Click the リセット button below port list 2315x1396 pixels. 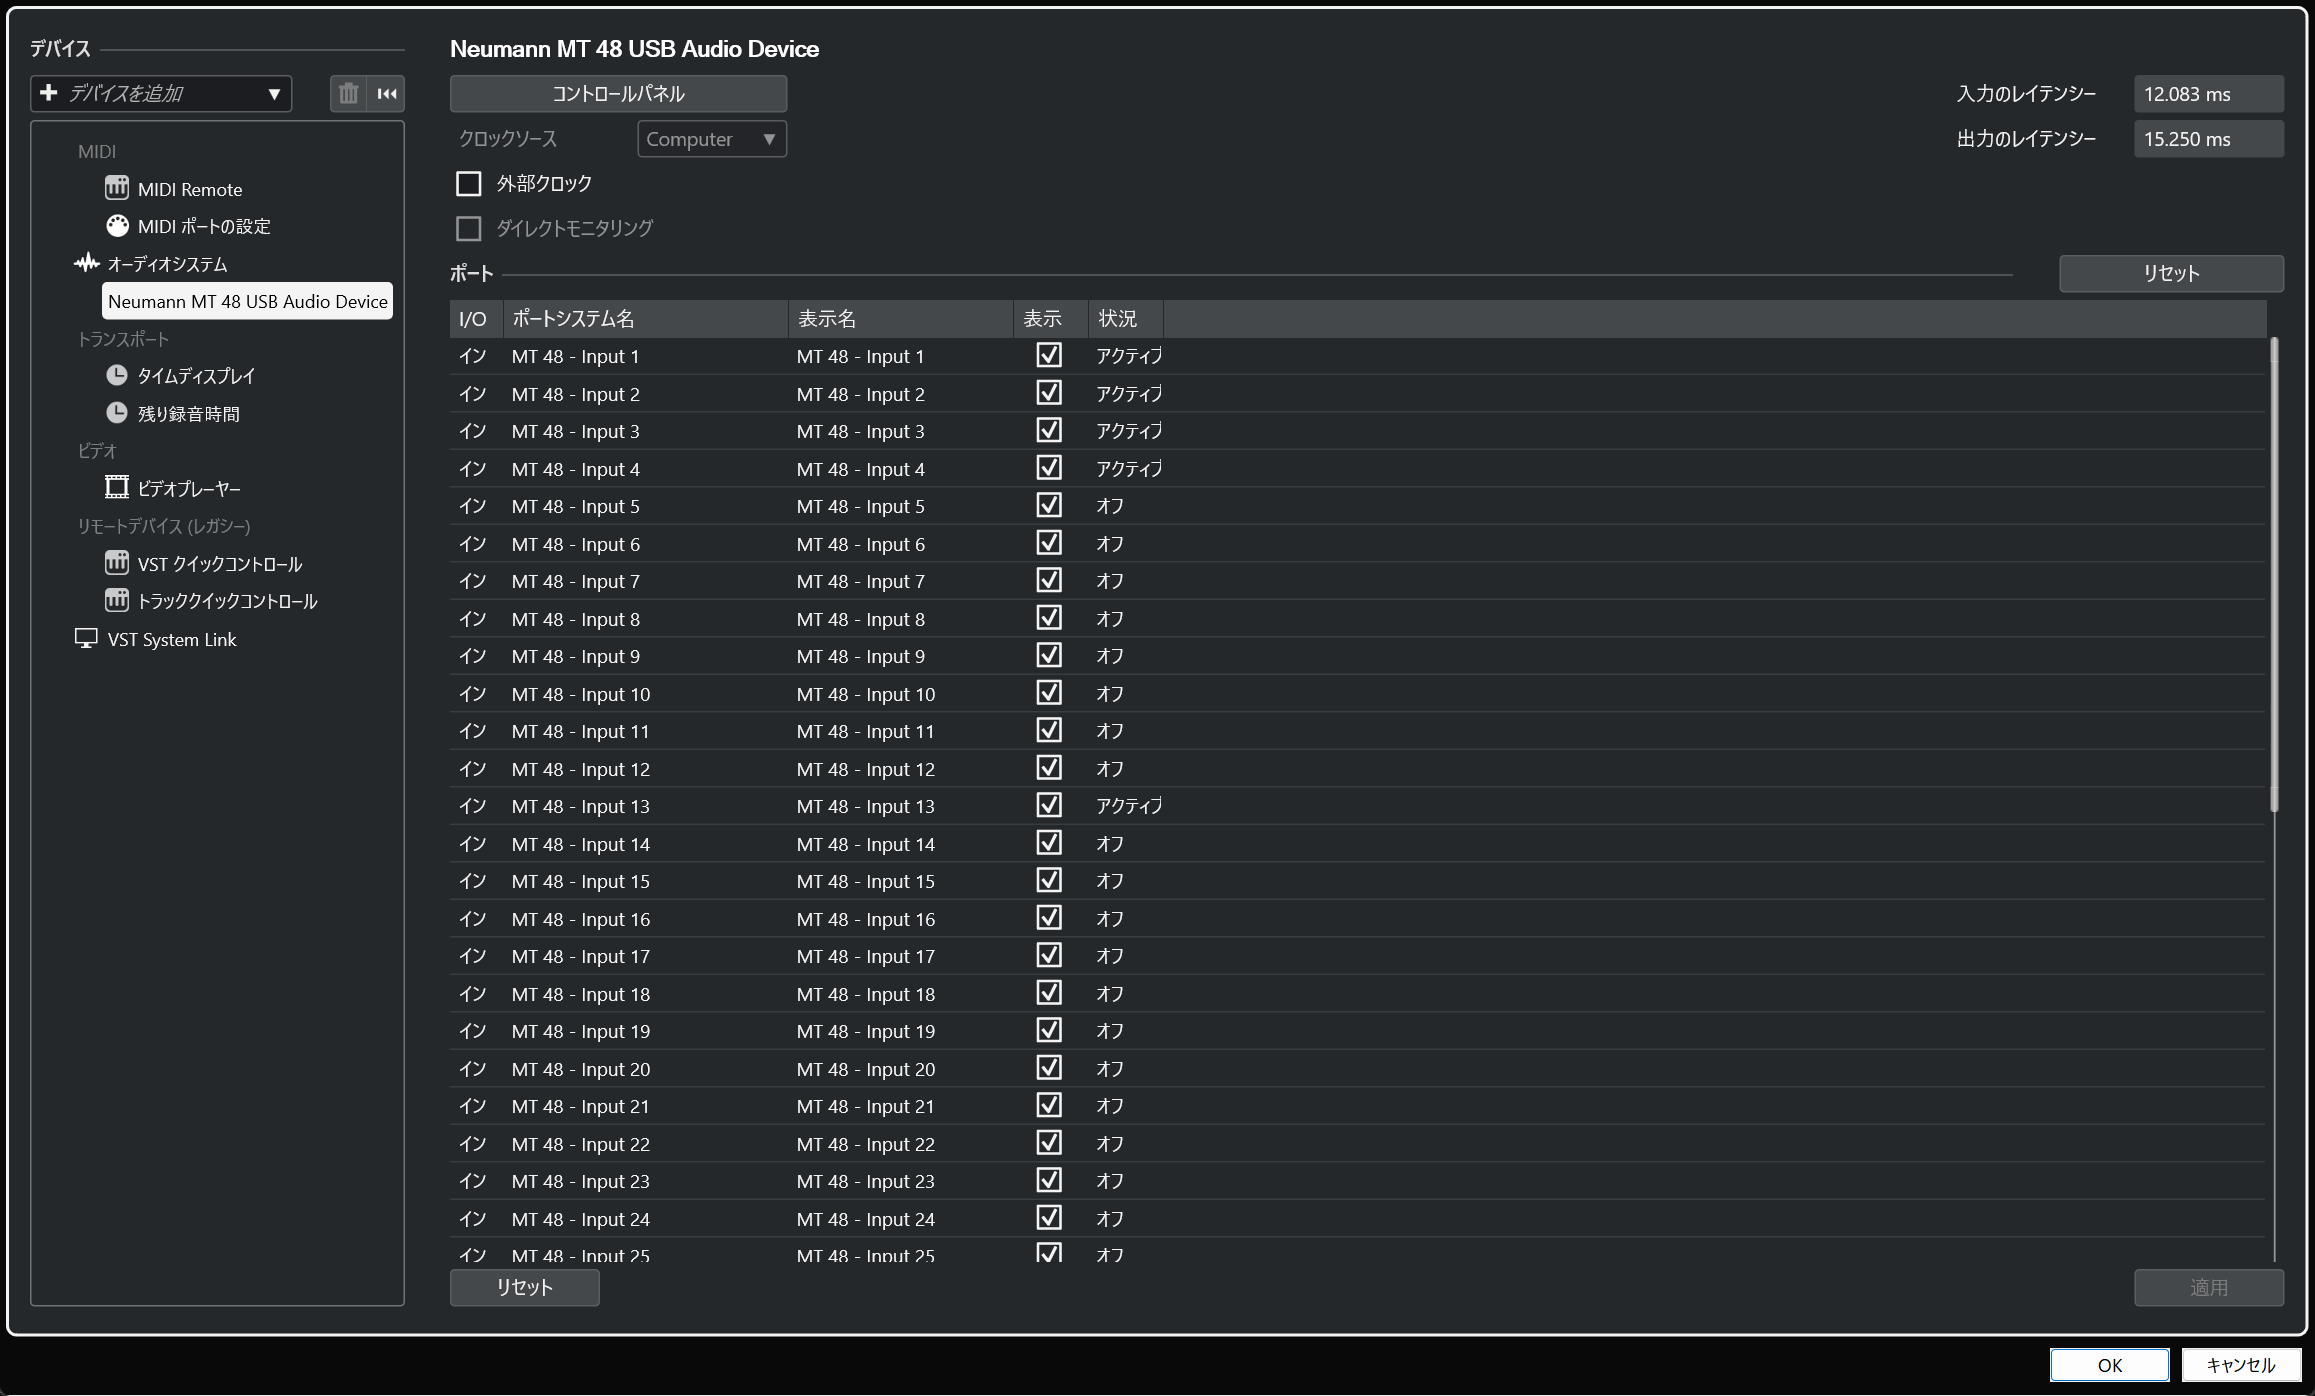[x=524, y=1287]
